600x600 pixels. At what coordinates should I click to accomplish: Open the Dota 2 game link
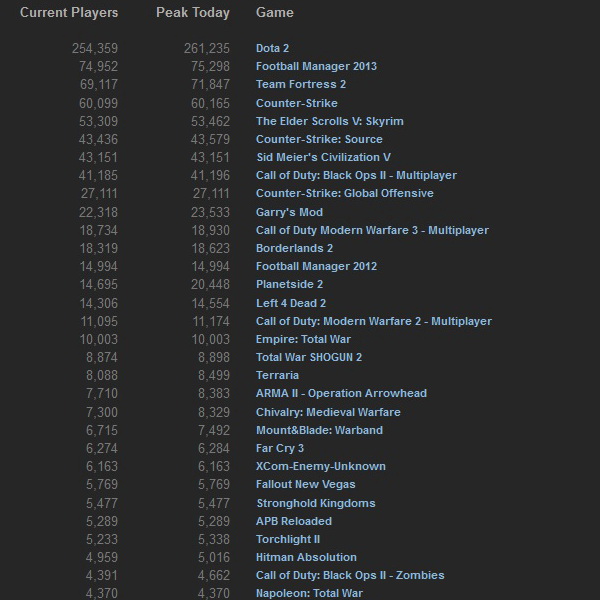tap(272, 48)
